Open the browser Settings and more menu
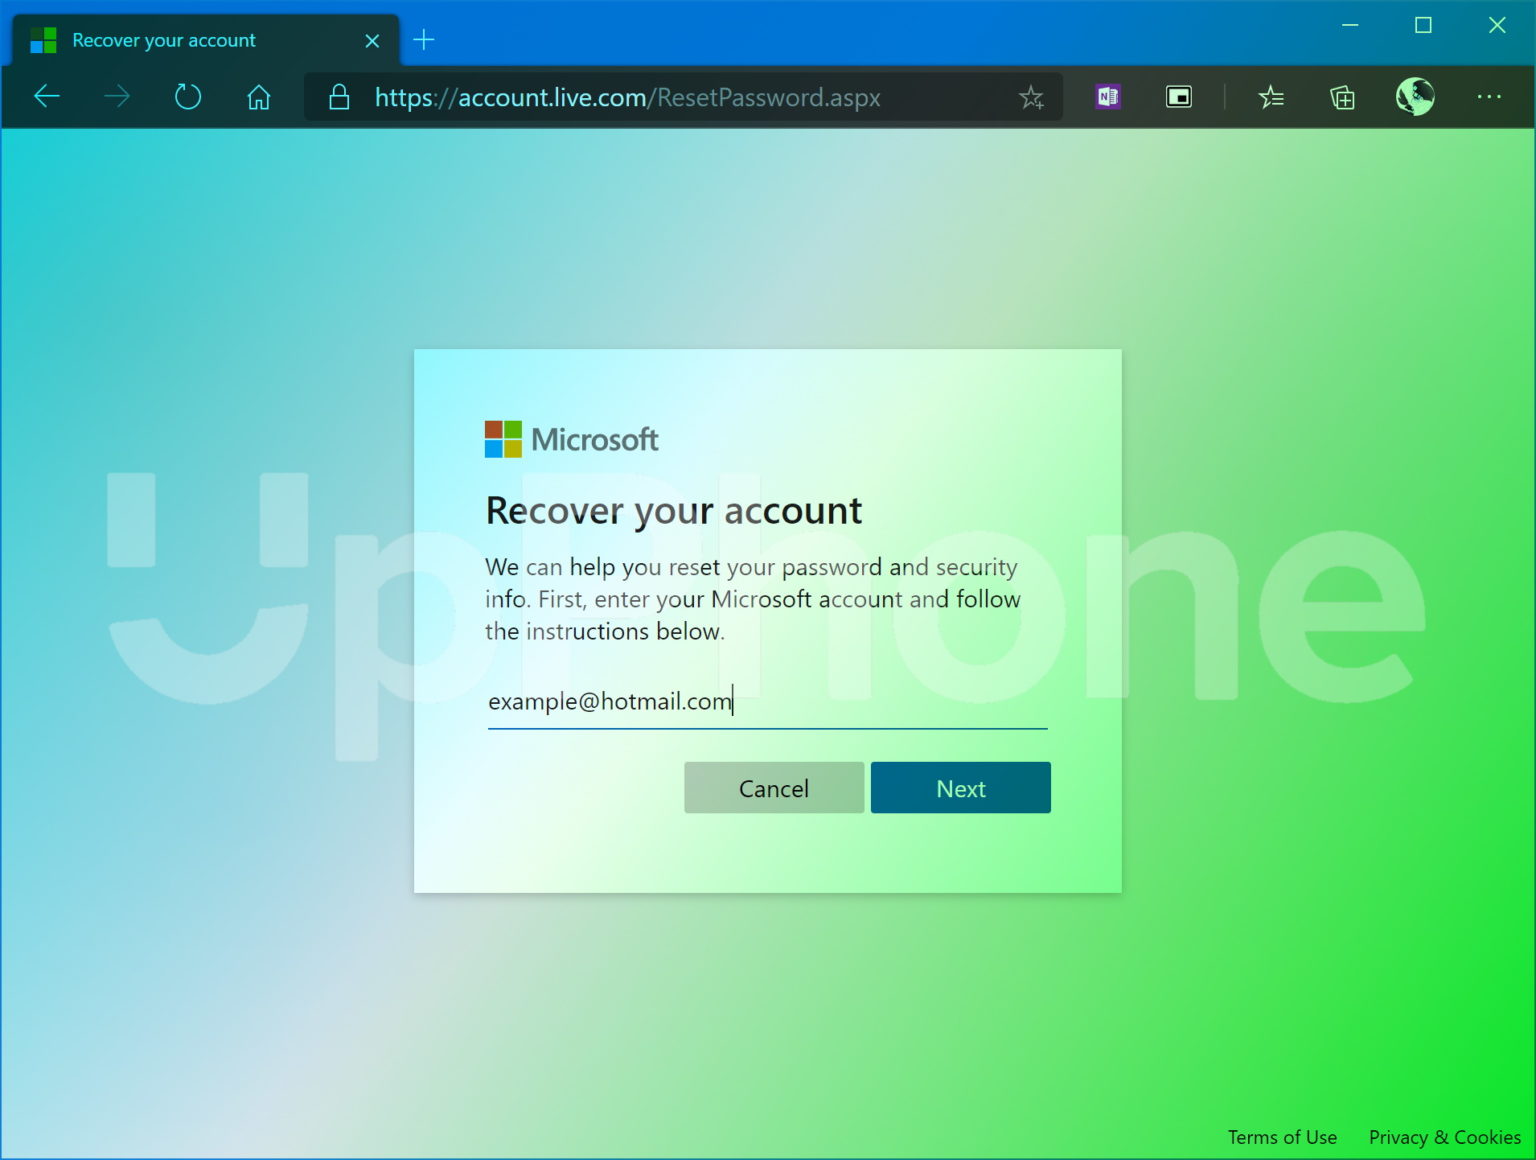The height and width of the screenshot is (1160, 1536). pyautogui.click(x=1490, y=96)
